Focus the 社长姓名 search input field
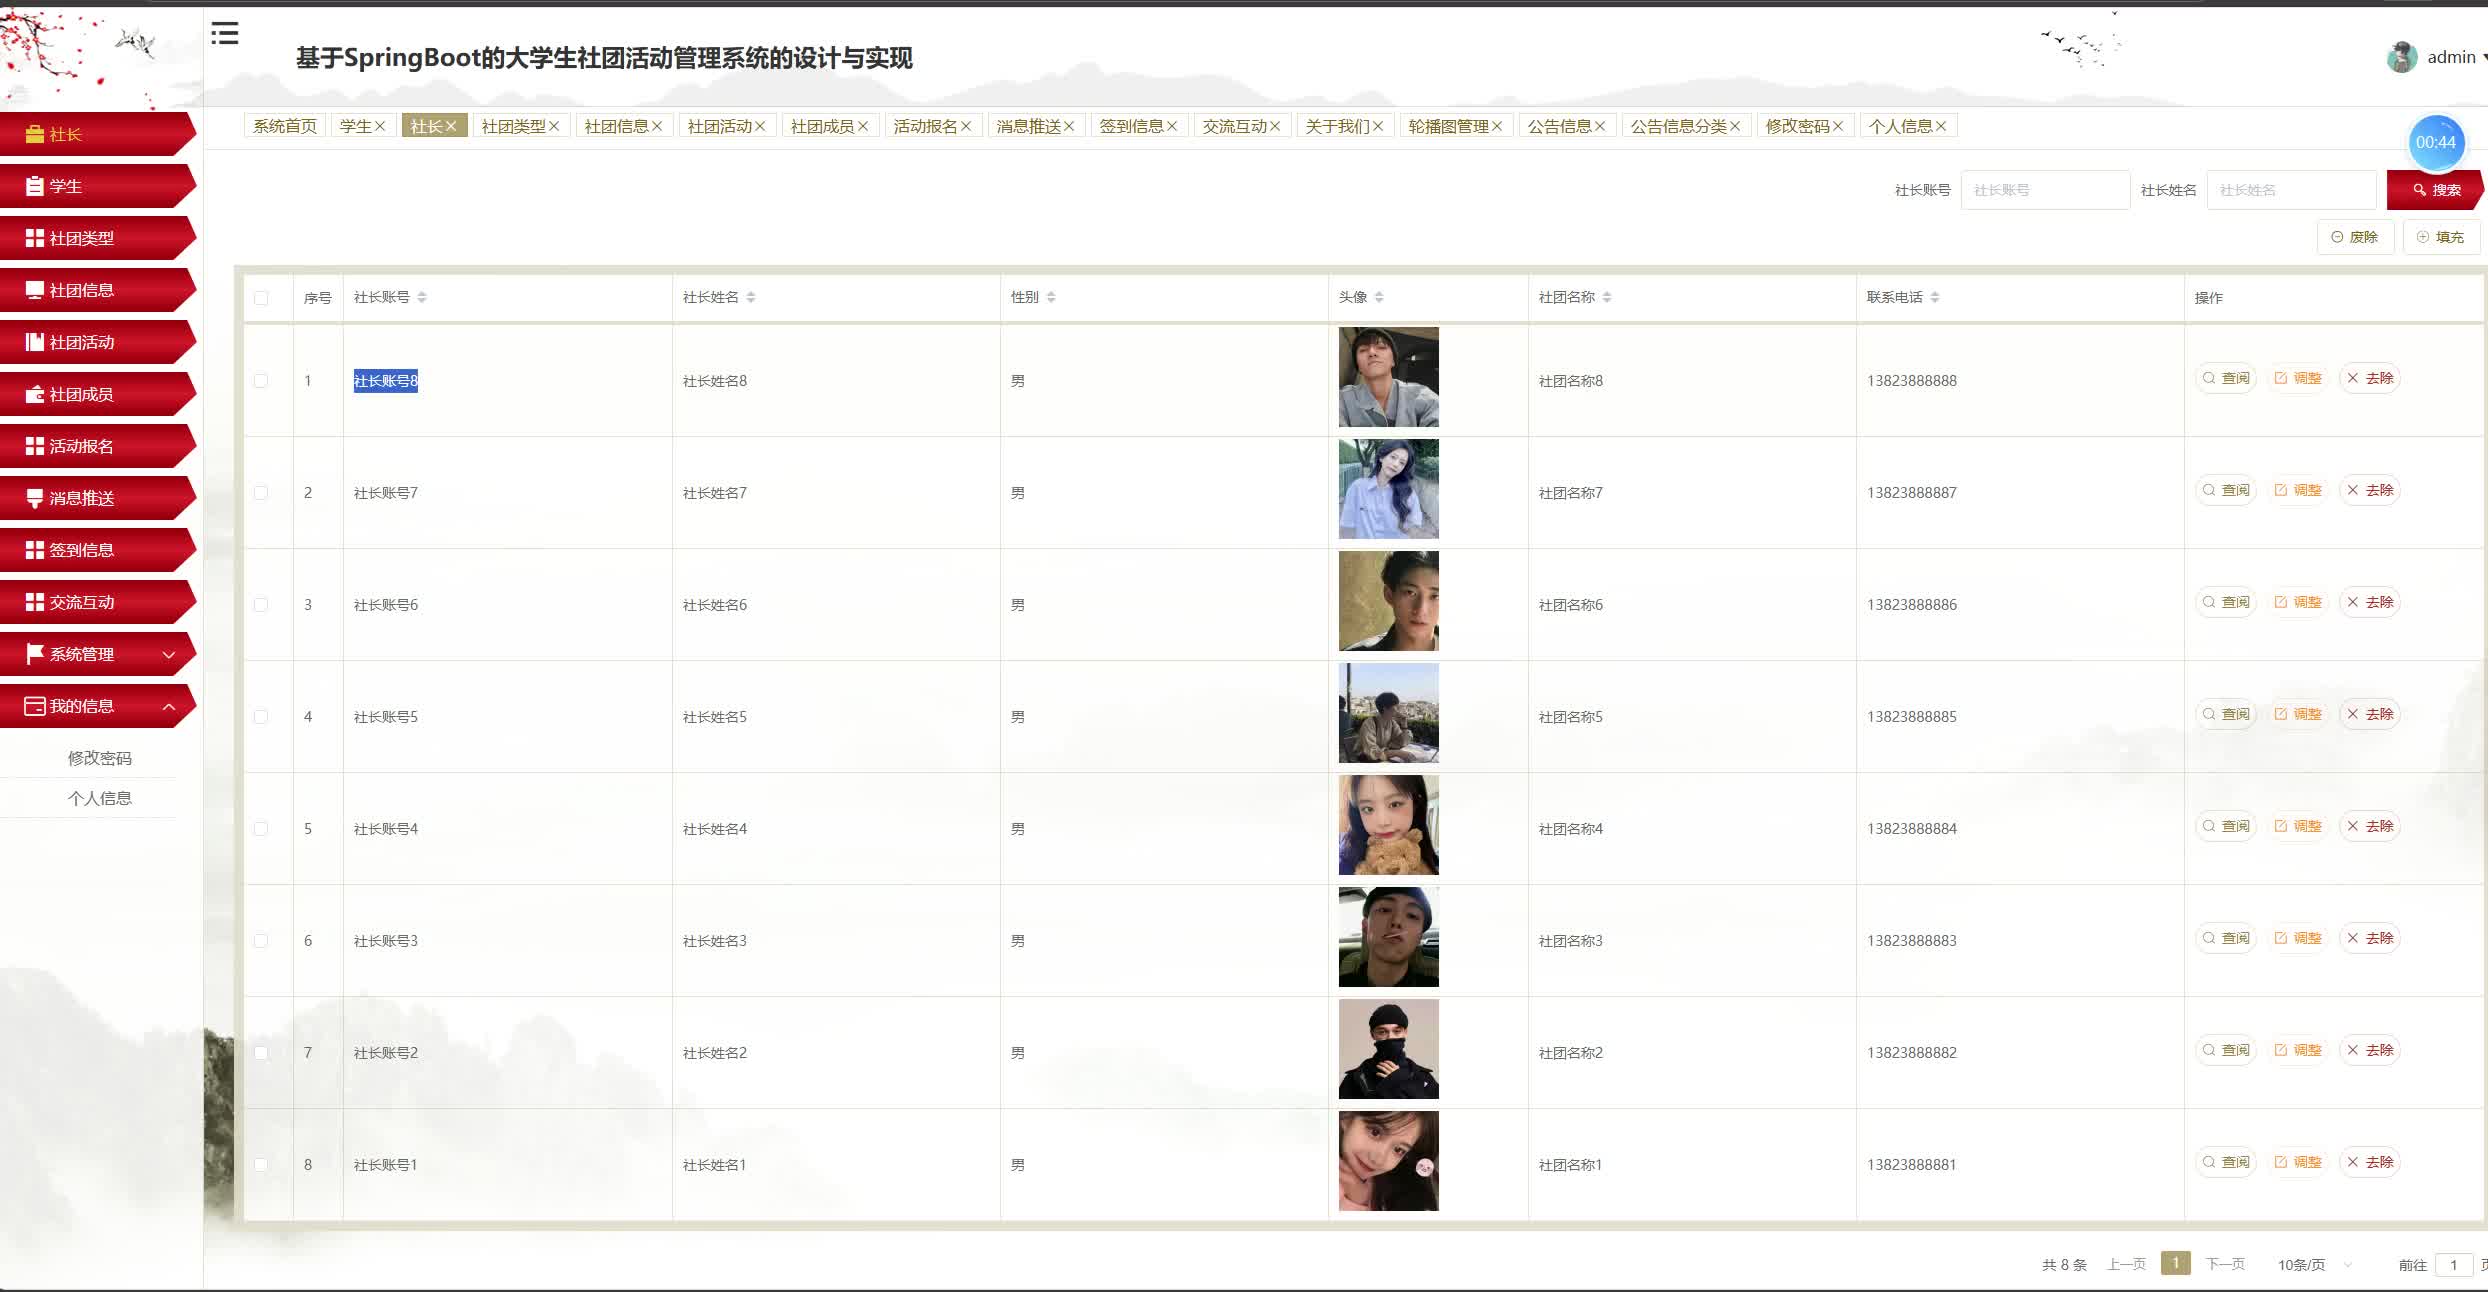This screenshot has width=2488, height=1292. [x=2290, y=190]
